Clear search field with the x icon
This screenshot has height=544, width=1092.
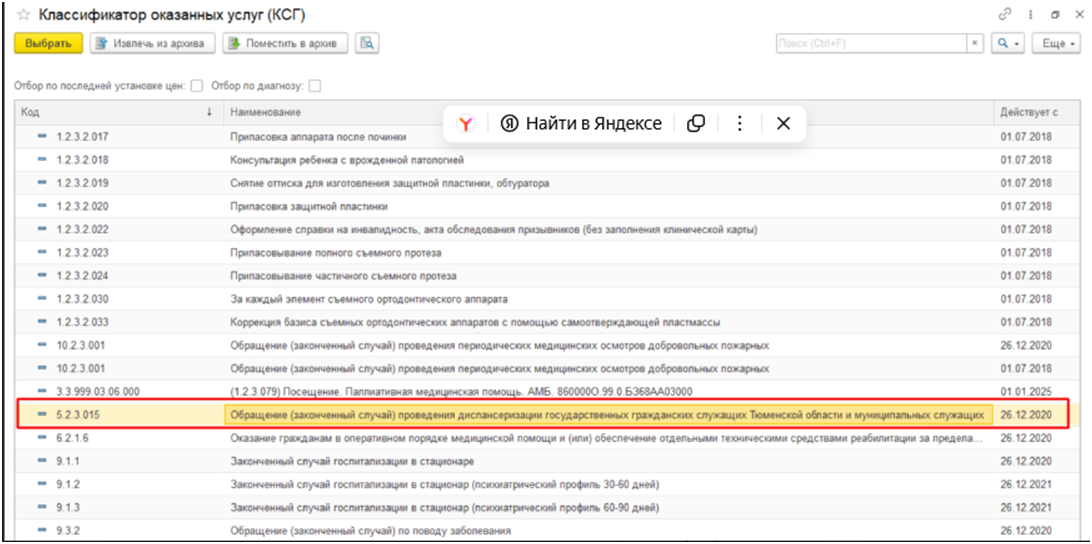click(975, 44)
